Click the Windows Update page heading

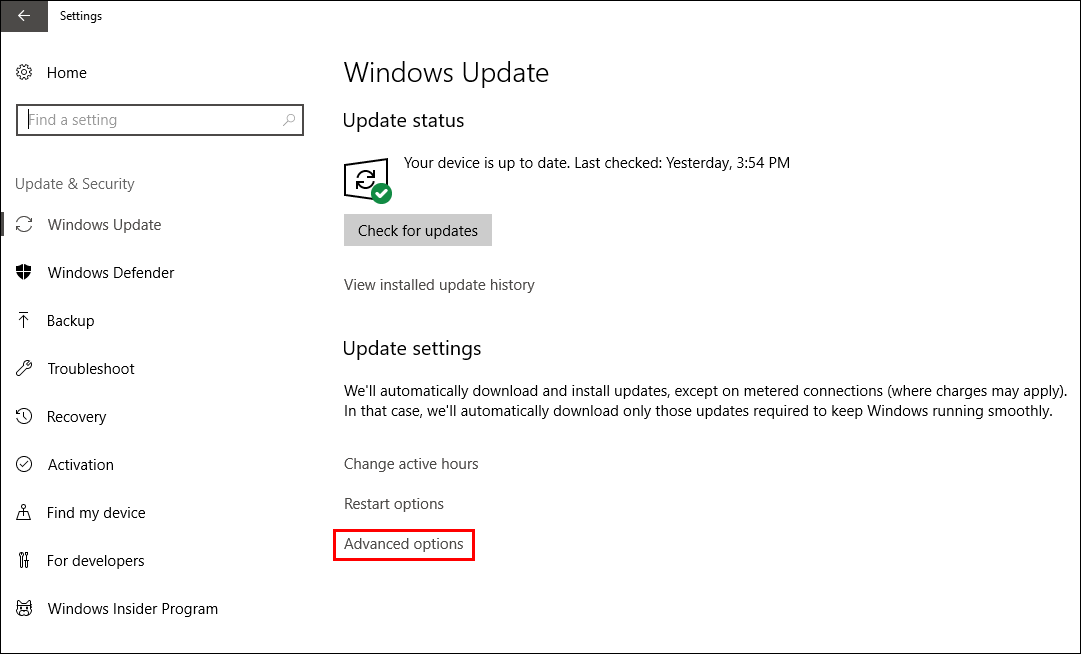tap(446, 72)
